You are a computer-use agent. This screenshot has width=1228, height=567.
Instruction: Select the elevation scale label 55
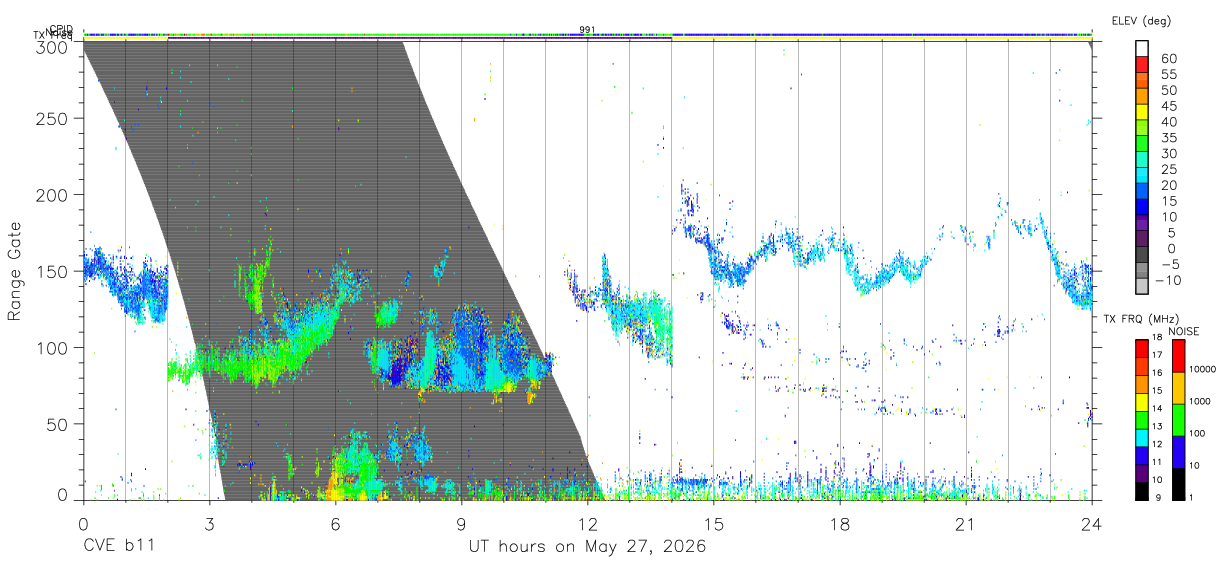click(1167, 75)
